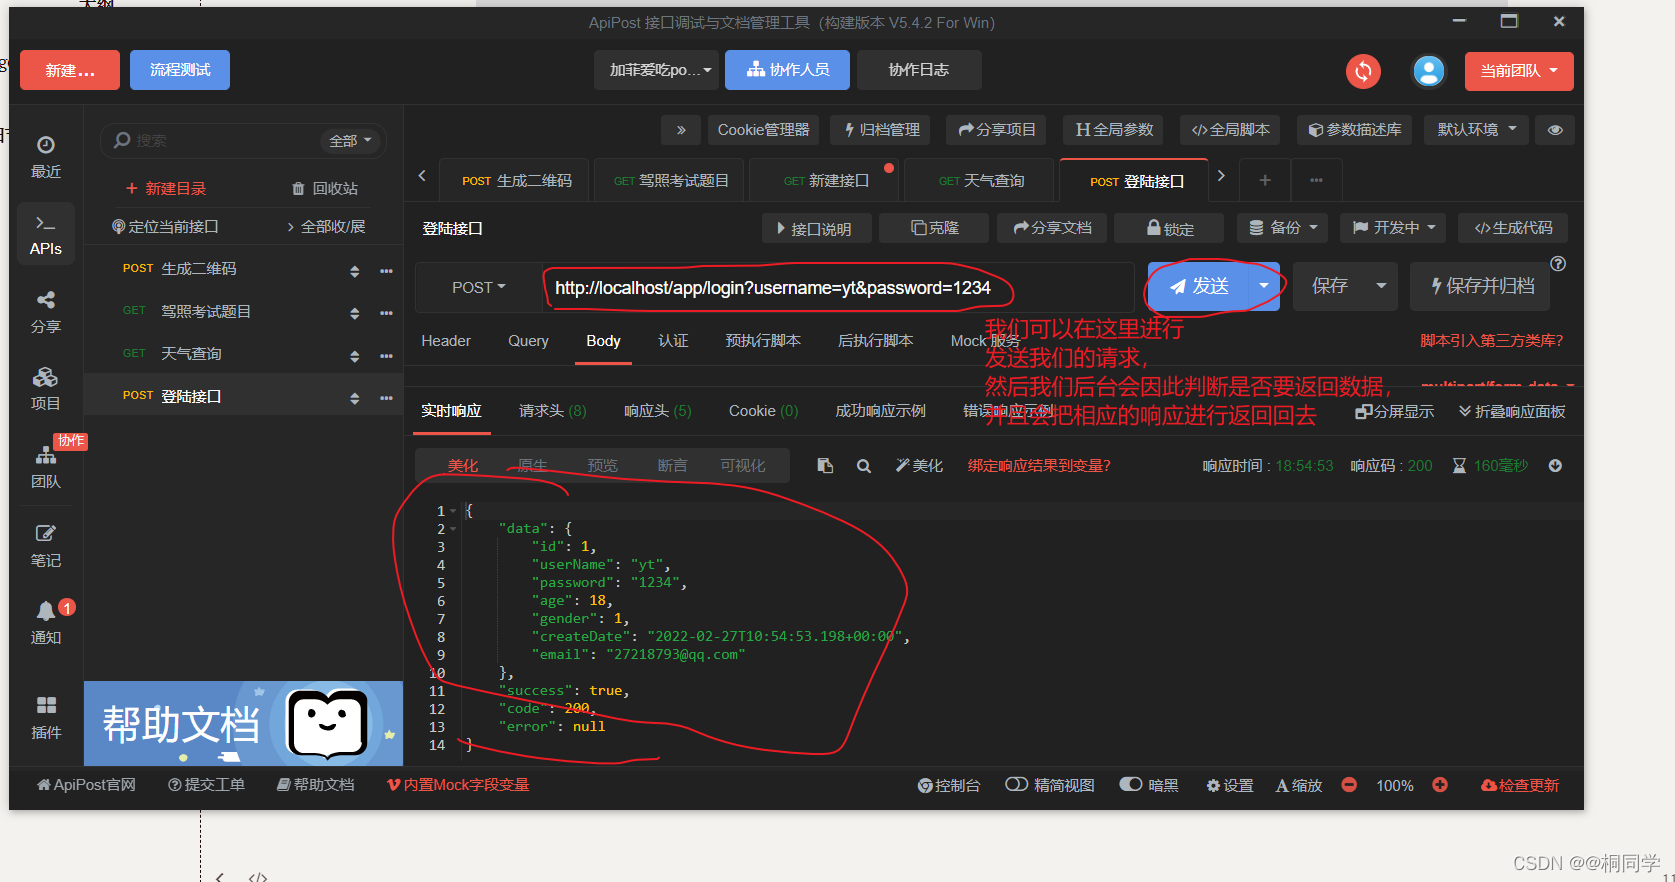Open the Cookie (0) response tab
Screen dimensions: 1675x882
764,411
